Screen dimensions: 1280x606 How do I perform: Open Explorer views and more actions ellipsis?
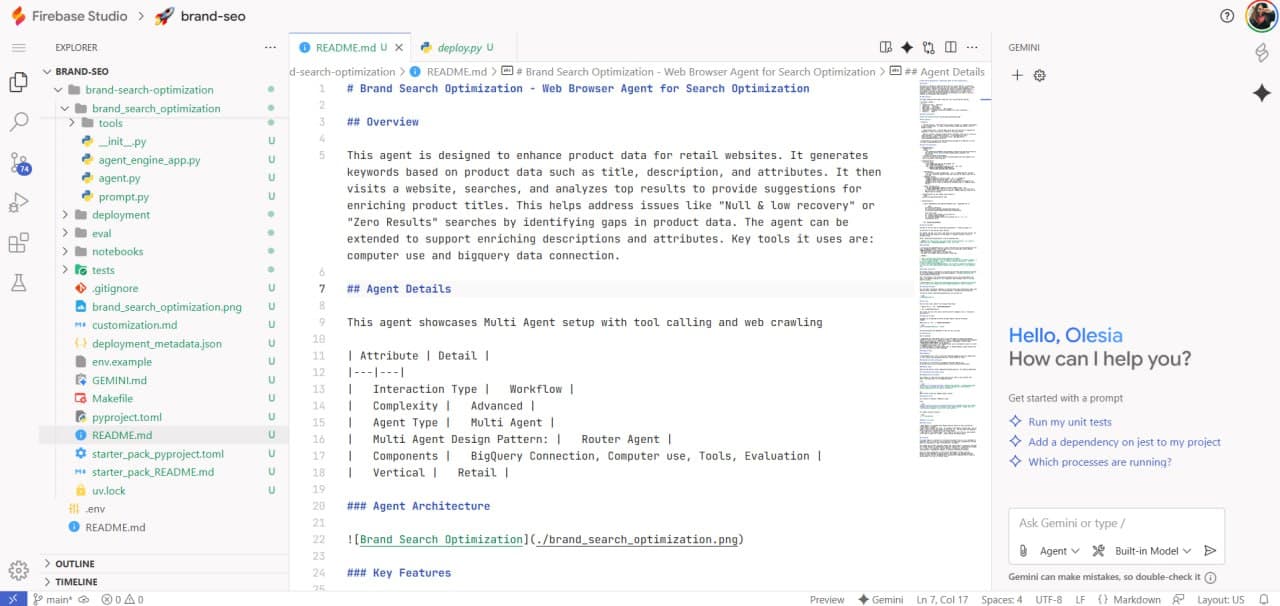click(x=270, y=47)
